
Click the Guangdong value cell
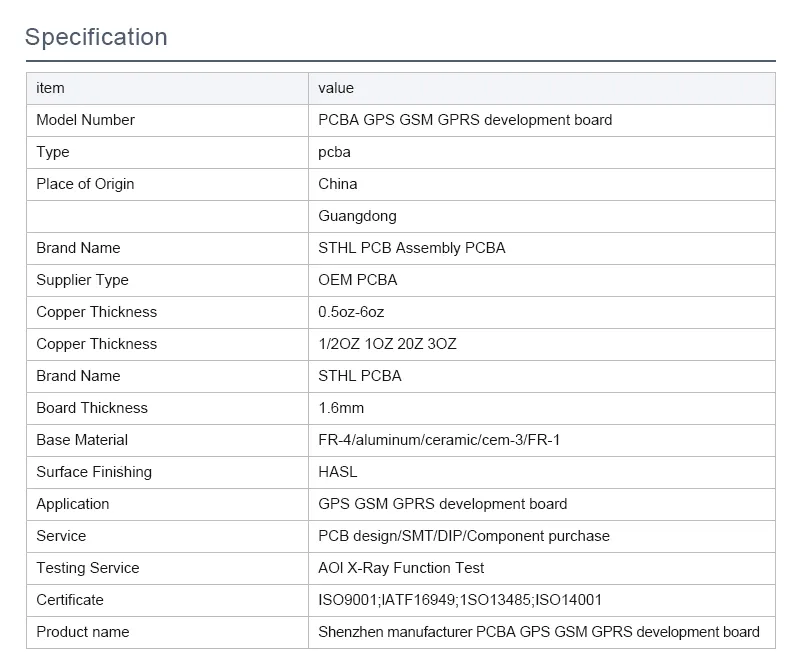357,216
